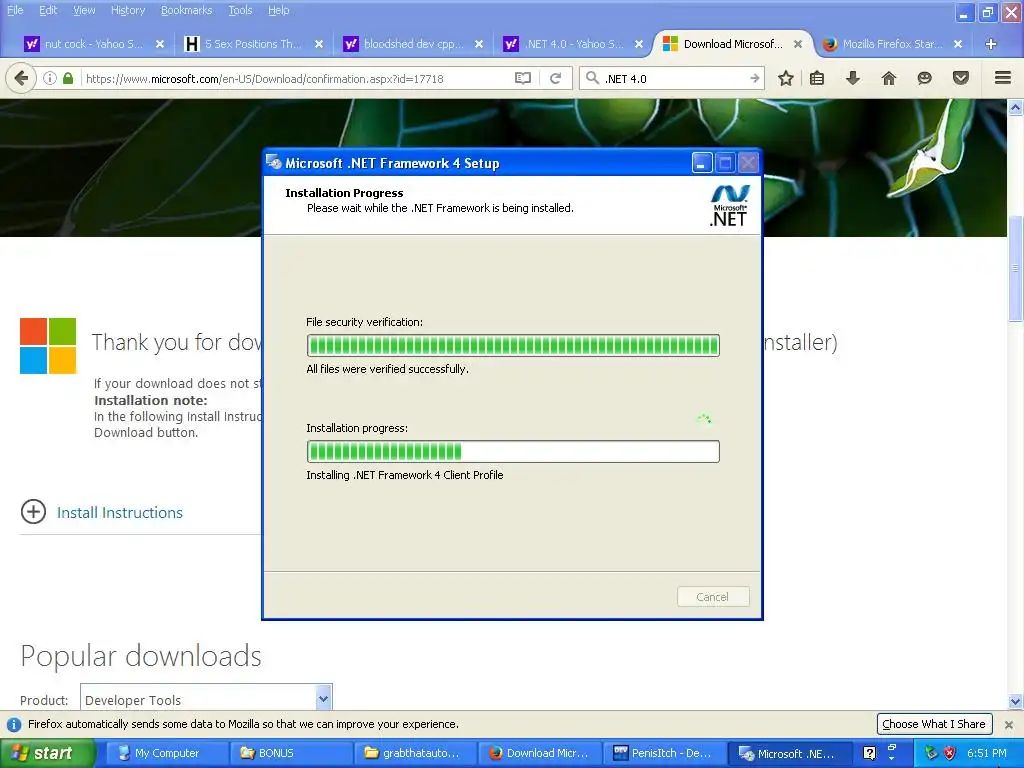Close the '.NET 4.0 - Yahoo' tab
This screenshot has width=1024, height=768.
click(x=639, y=44)
